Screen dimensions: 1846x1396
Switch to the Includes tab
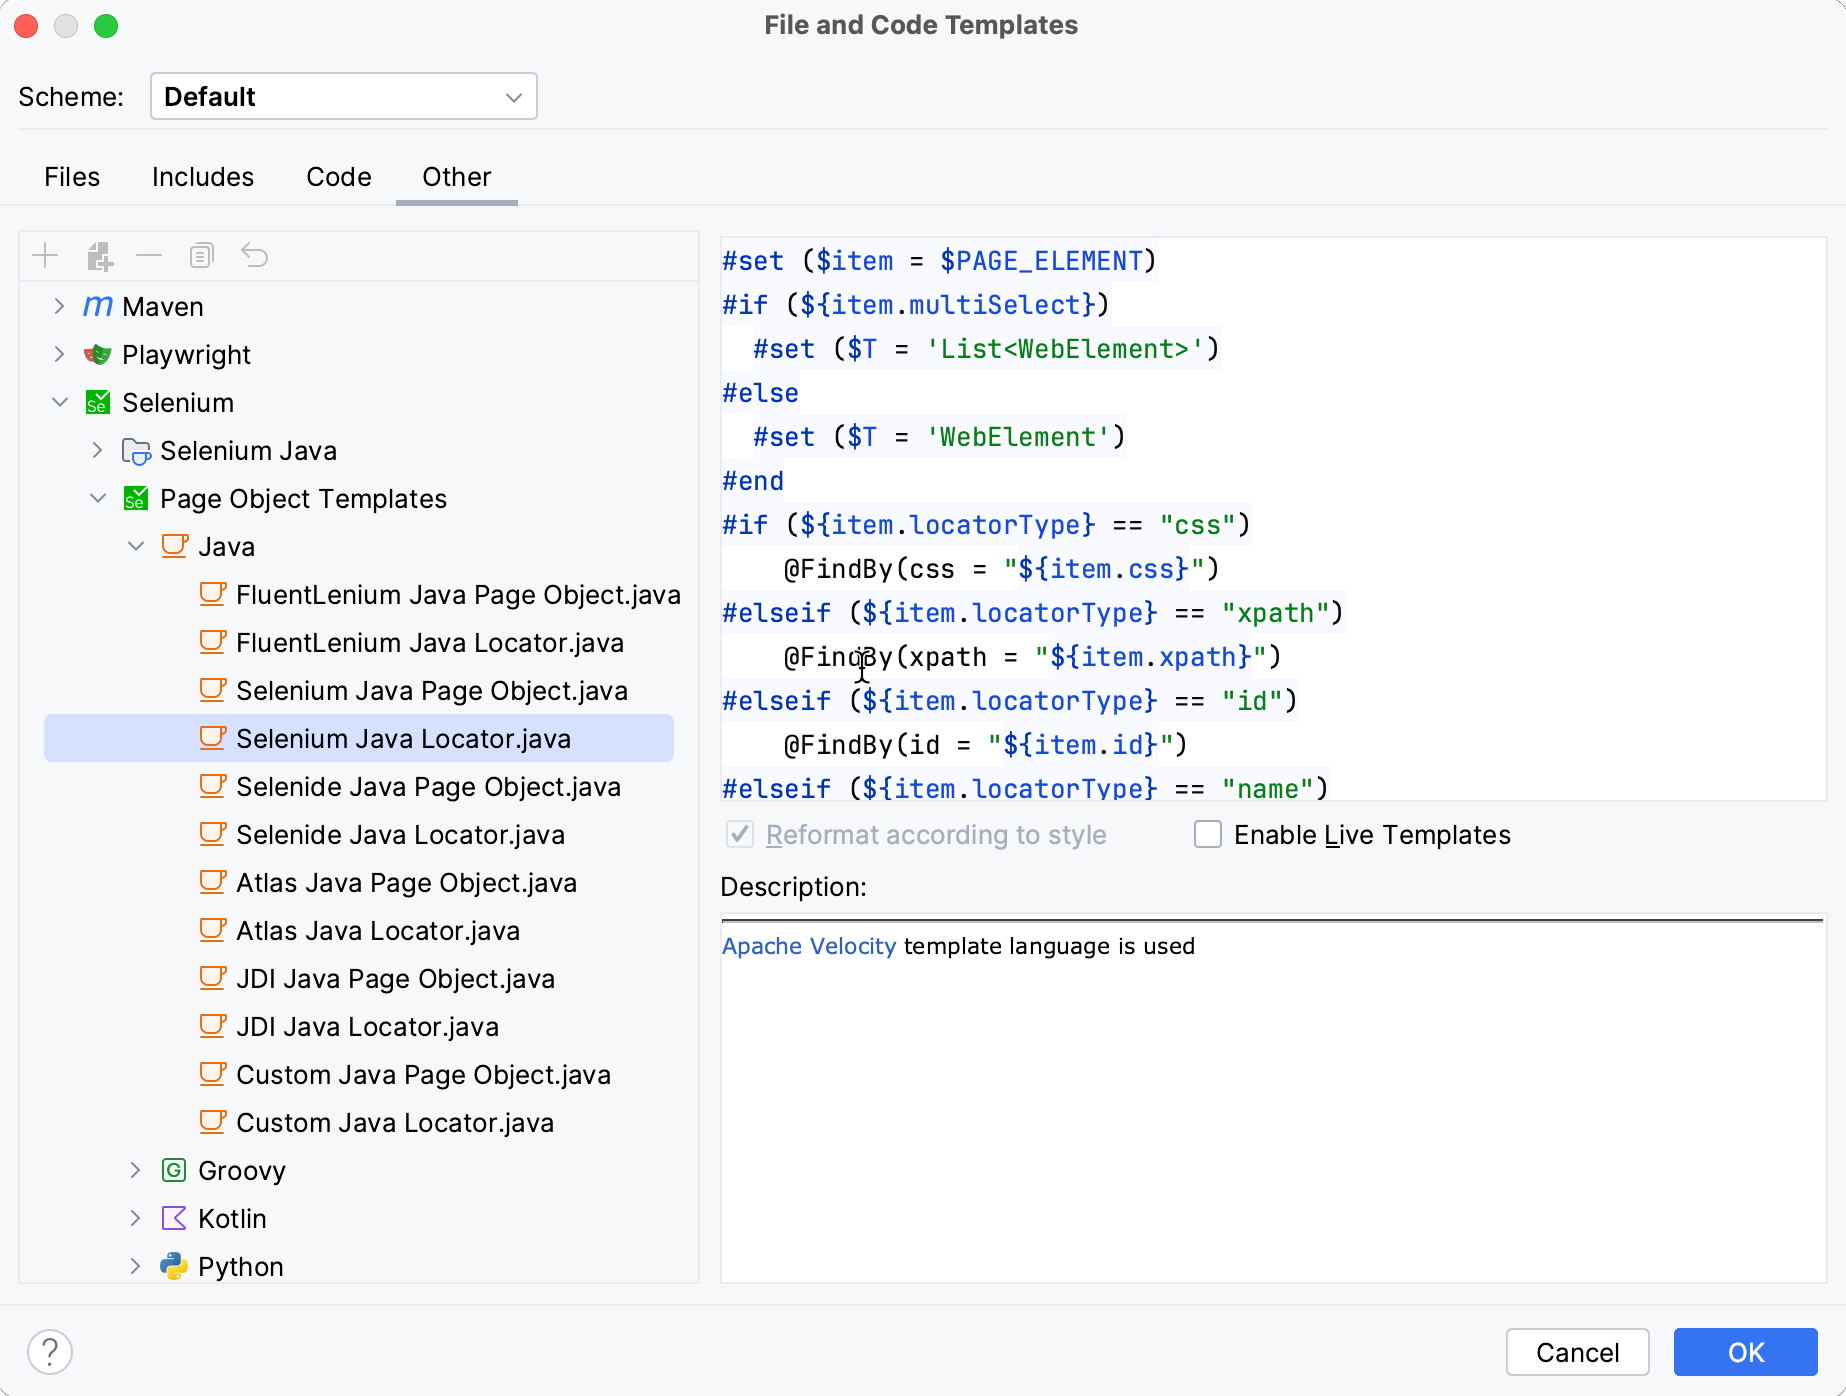tap(203, 176)
